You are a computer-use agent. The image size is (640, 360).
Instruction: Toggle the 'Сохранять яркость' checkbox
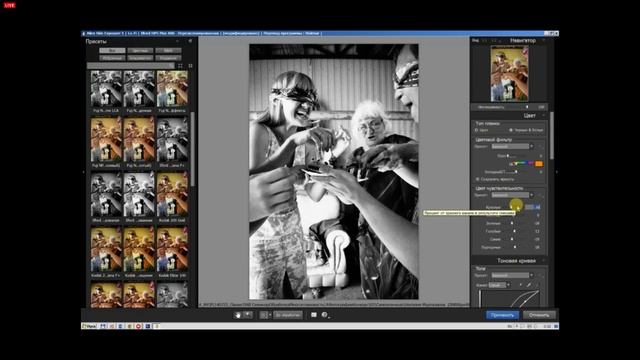[x=478, y=179]
